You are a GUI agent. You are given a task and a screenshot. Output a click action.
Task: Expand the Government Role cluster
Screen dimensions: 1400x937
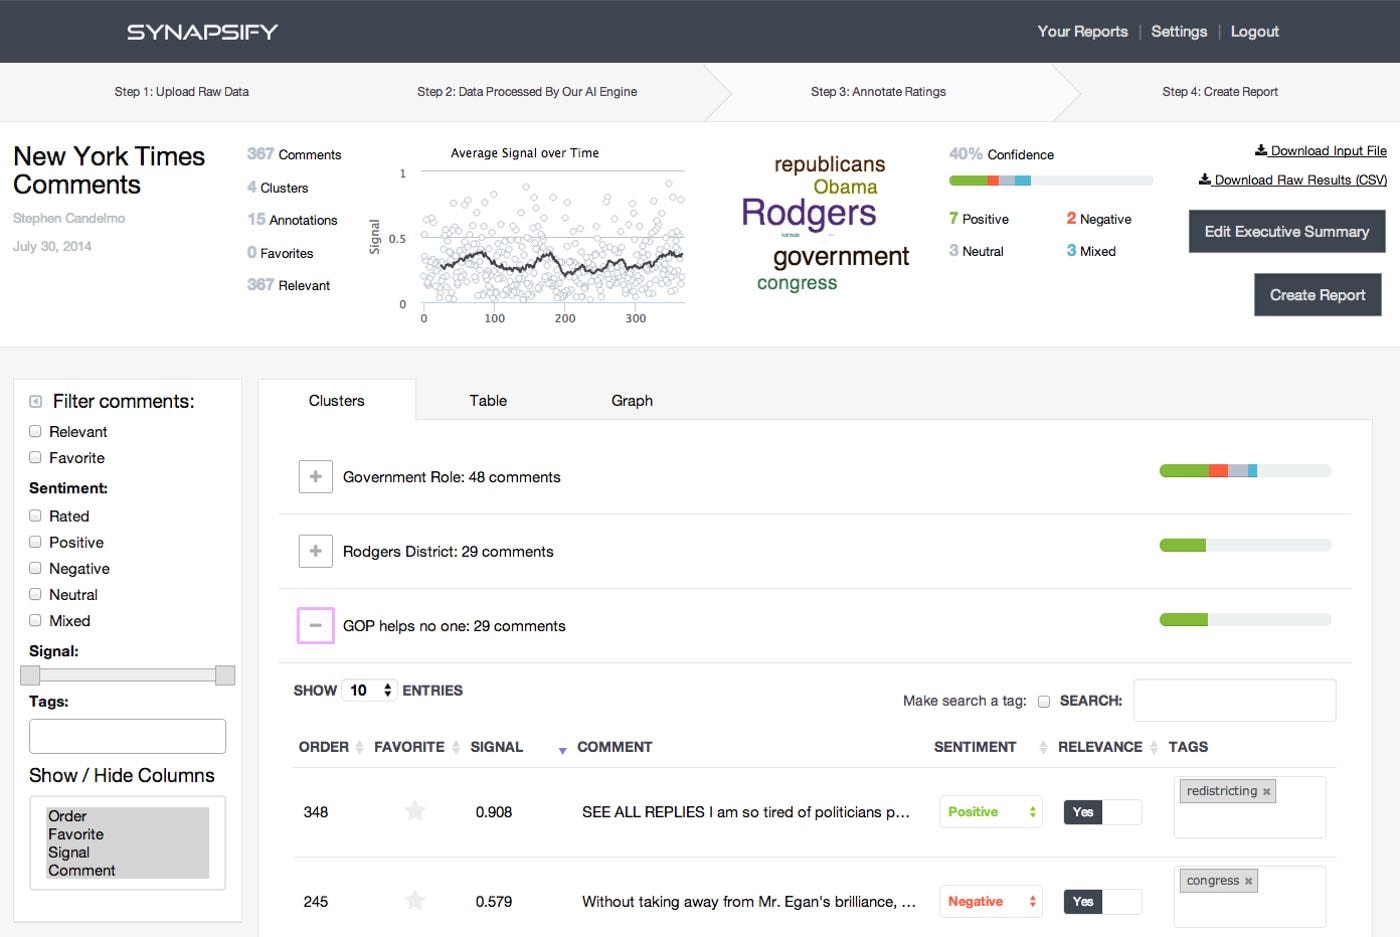coord(315,477)
